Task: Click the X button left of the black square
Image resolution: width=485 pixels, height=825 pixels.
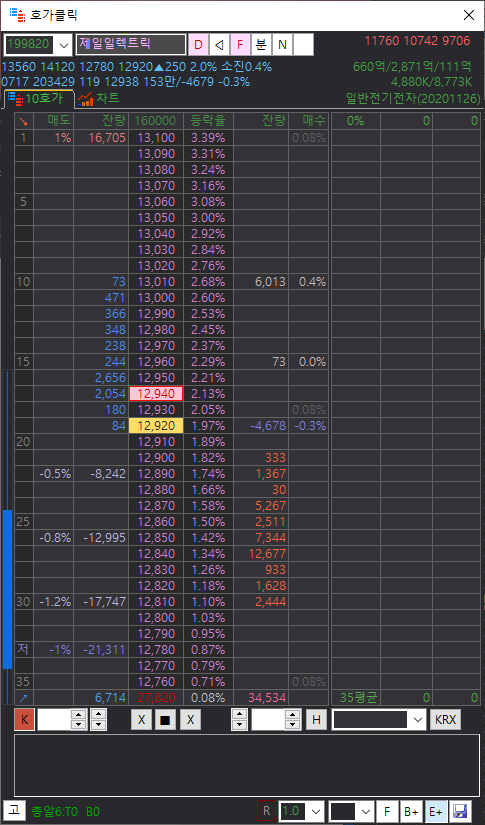Action: (x=141, y=720)
